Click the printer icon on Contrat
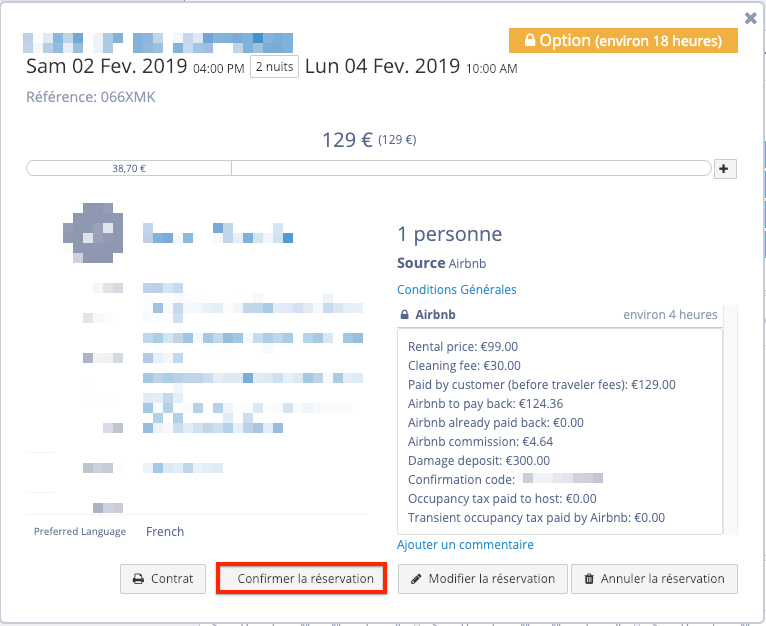The image size is (766, 626). [x=137, y=579]
